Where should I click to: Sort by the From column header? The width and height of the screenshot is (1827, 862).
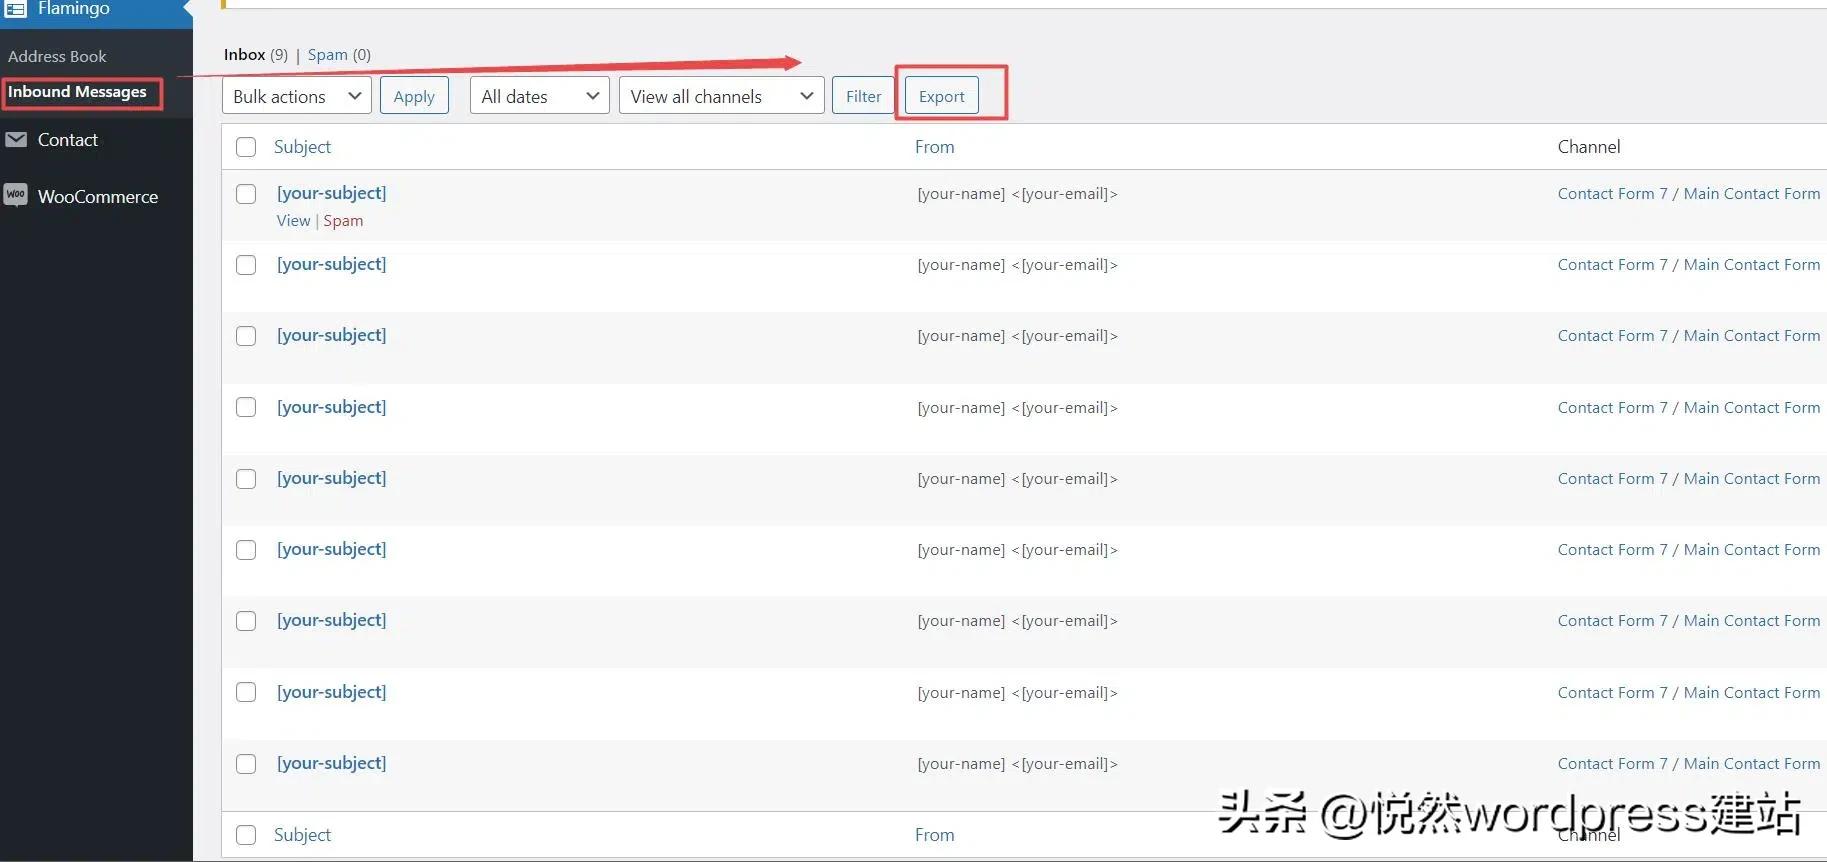pyautogui.click(x=934, y=147)
